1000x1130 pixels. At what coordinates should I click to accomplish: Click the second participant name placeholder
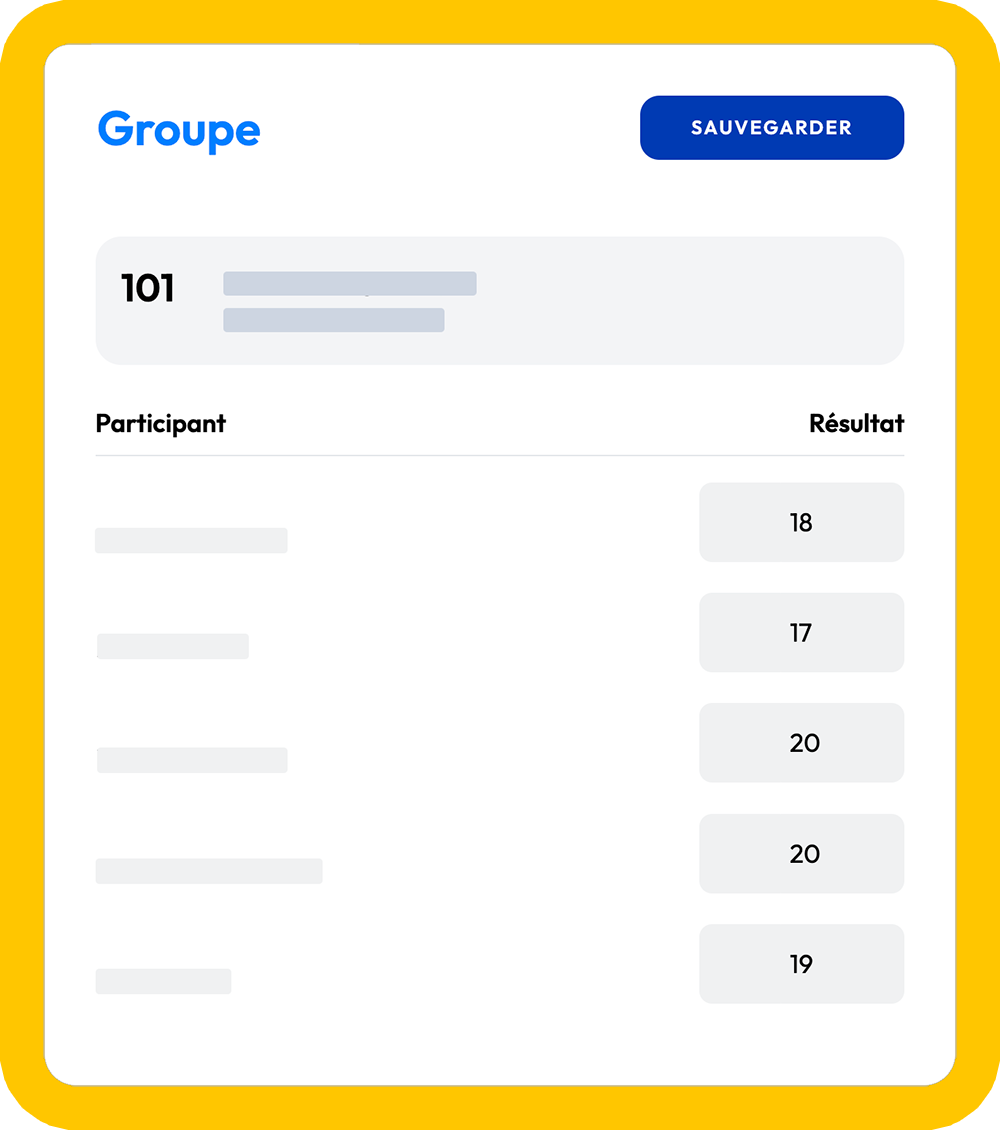(173, 646)
